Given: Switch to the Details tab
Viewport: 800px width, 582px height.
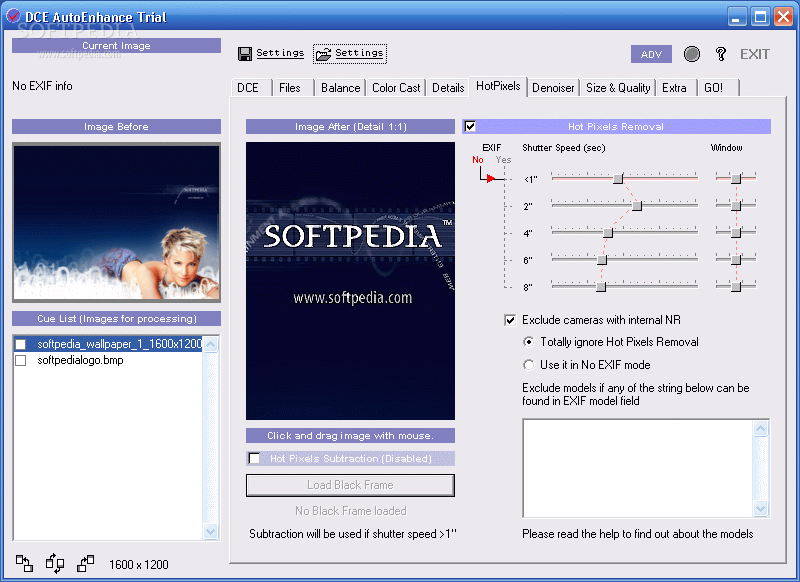Looking at the screenshot, I should [447, 88].
